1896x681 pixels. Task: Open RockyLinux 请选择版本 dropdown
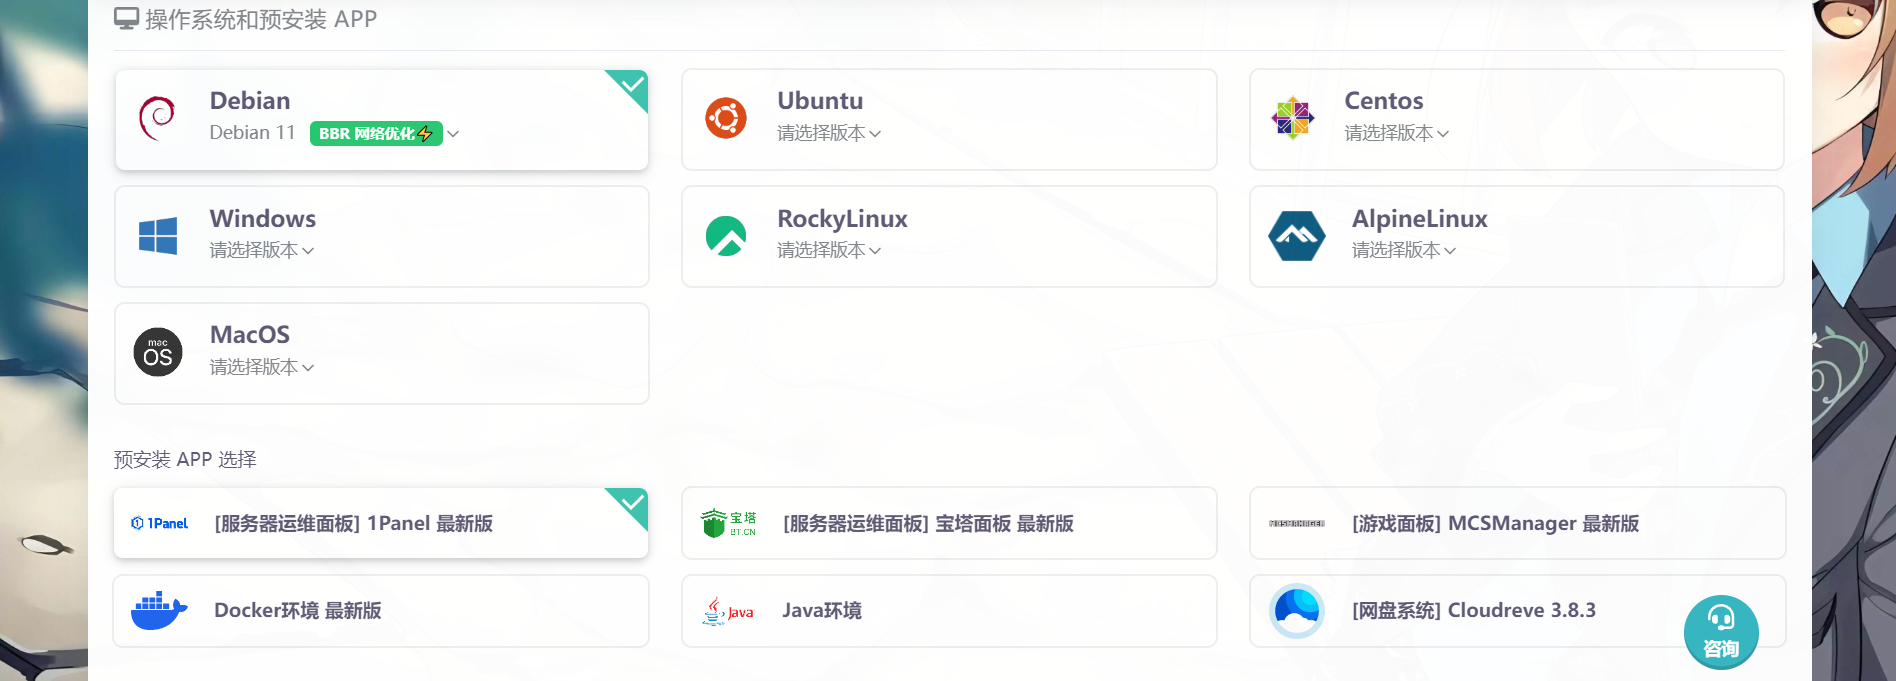(829, 250)
